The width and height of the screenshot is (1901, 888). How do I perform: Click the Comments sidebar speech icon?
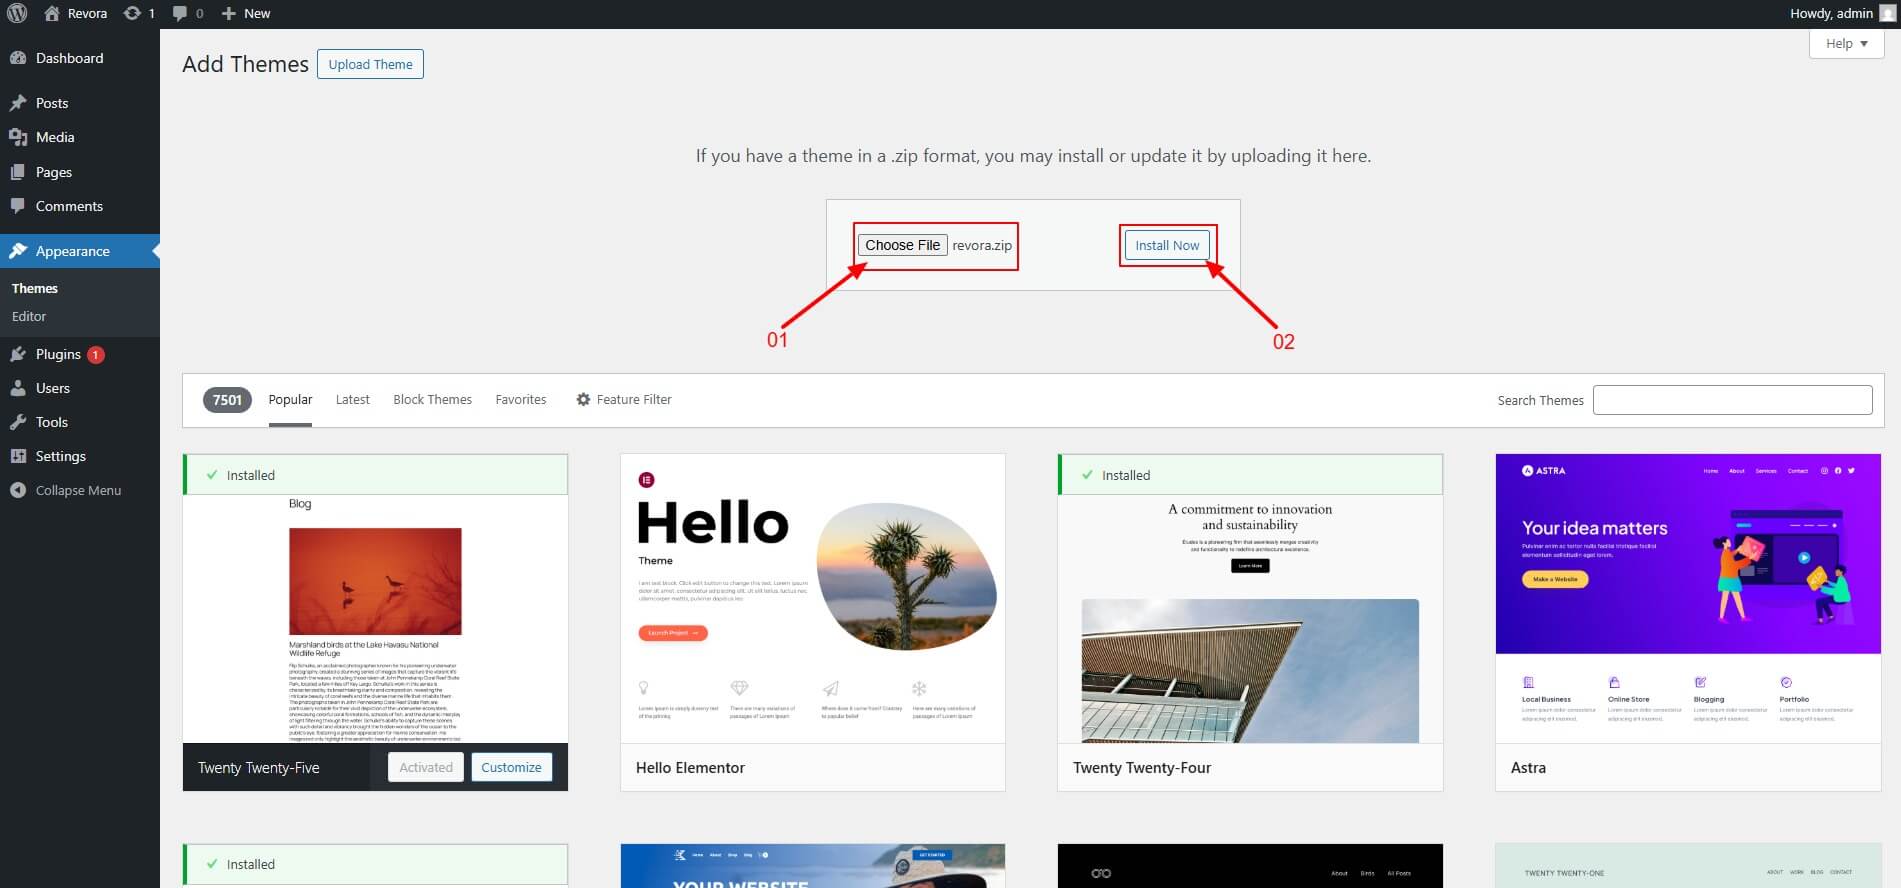[18, 206]
